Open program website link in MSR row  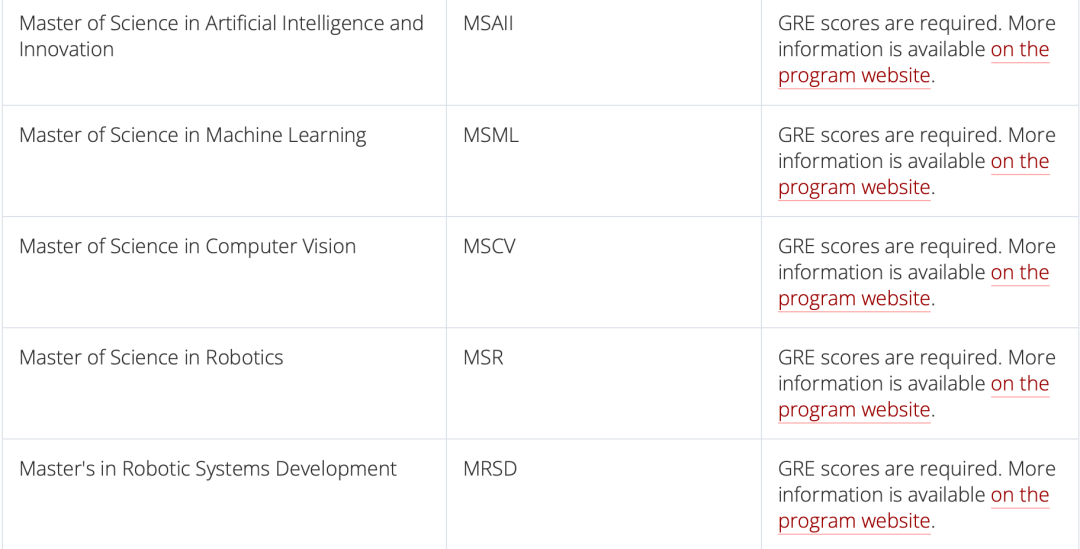click(854, 410)
